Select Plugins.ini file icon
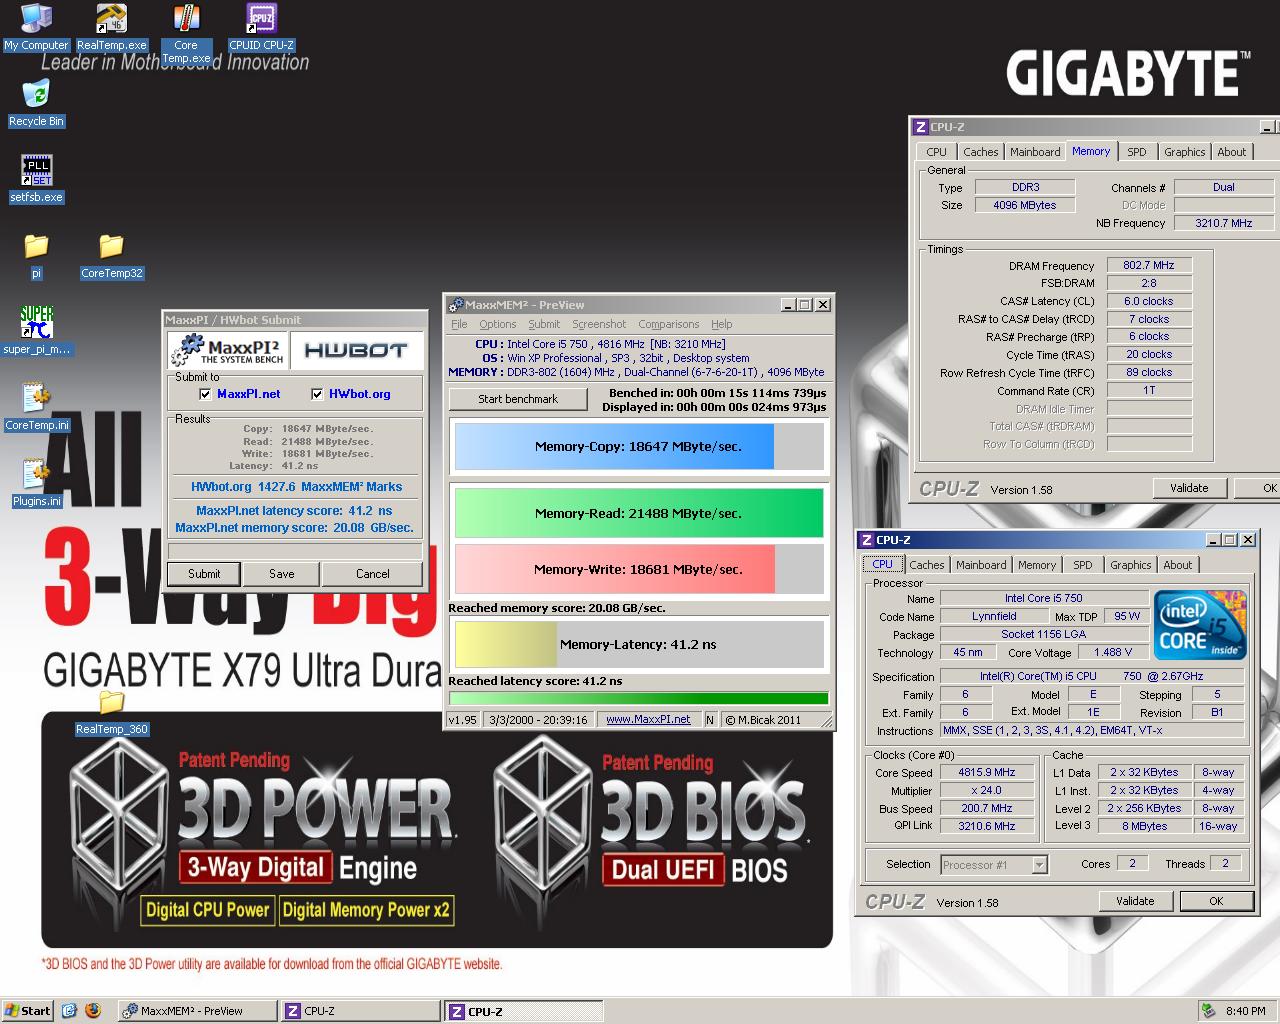This screenshot has height=1024, width=1280. click(x=36, y=483)
